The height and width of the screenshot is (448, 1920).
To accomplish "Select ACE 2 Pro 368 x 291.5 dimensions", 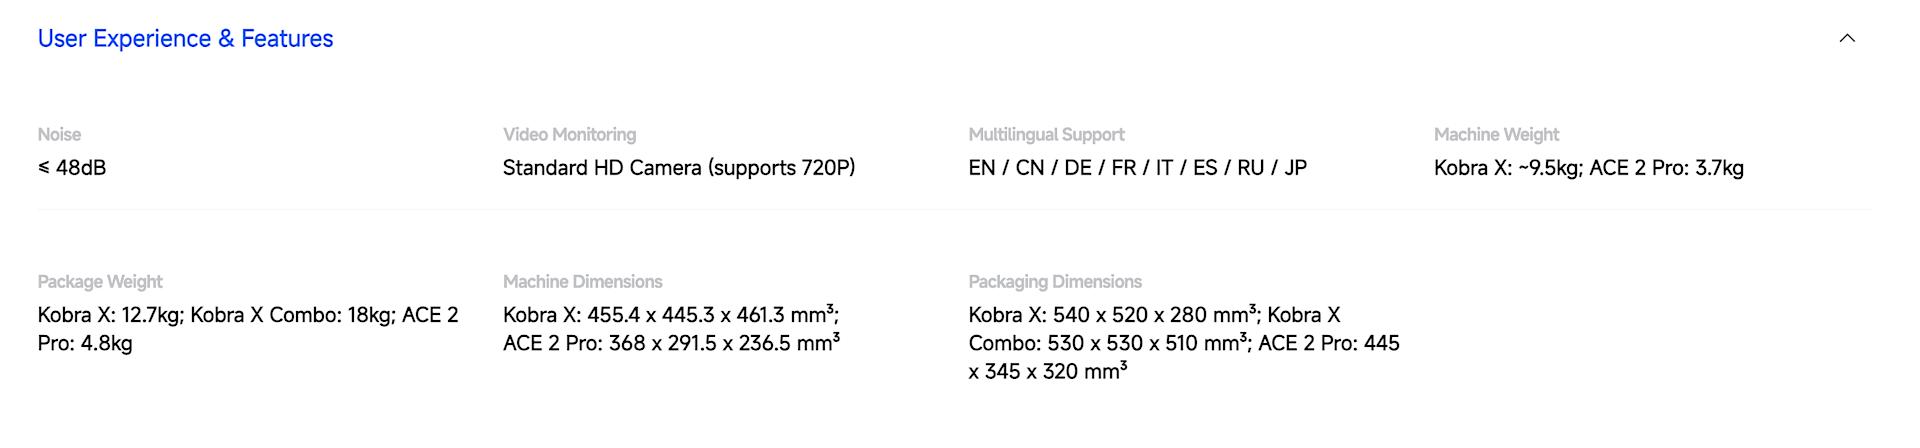I will coord(670,343).
